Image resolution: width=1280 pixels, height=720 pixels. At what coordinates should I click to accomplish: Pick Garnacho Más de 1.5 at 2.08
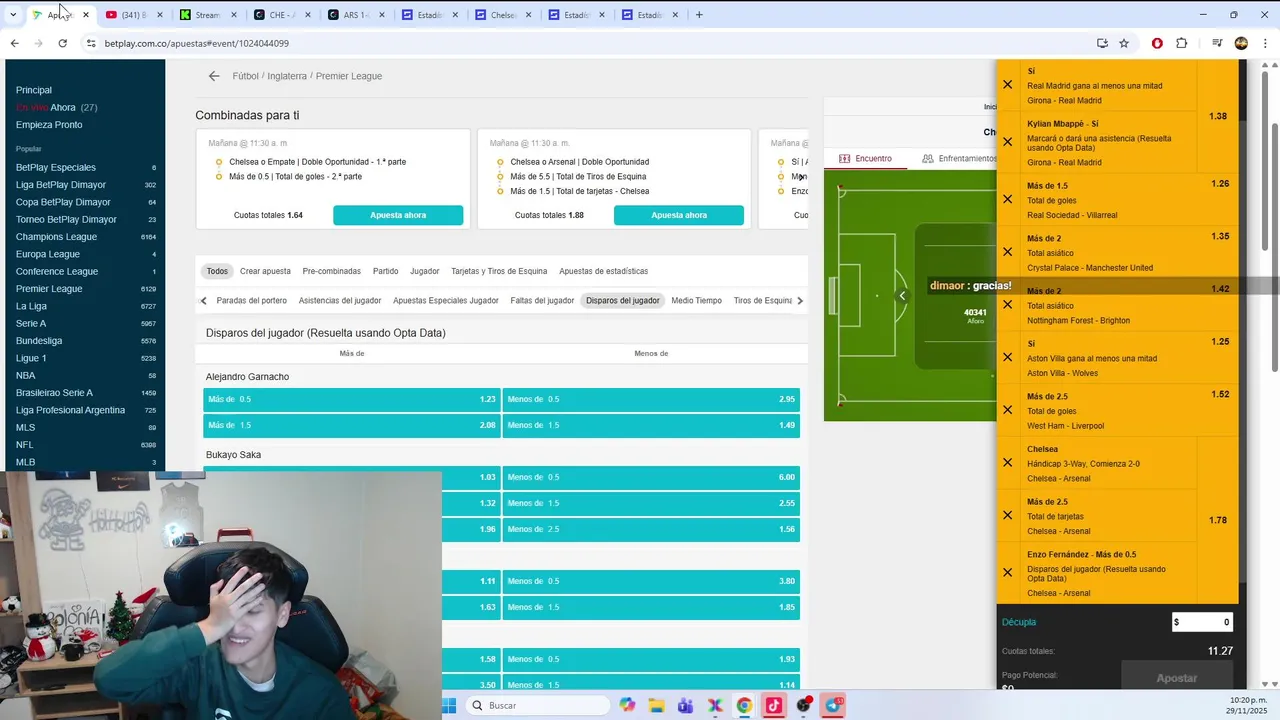coord(351,425)
